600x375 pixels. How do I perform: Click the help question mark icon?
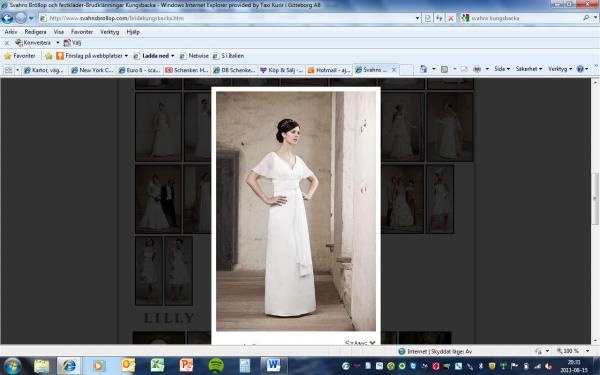[580, 69]
